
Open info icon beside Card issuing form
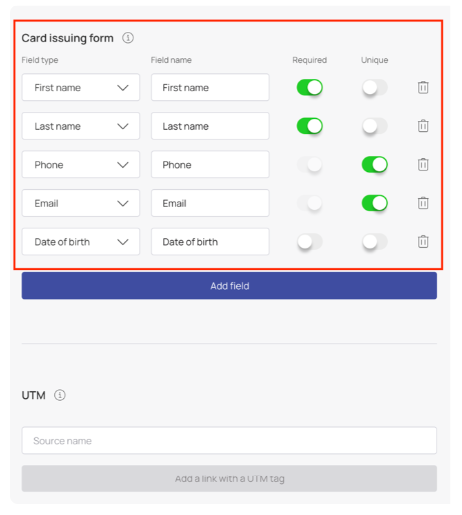pyautogui.click(x=128, y=38)
